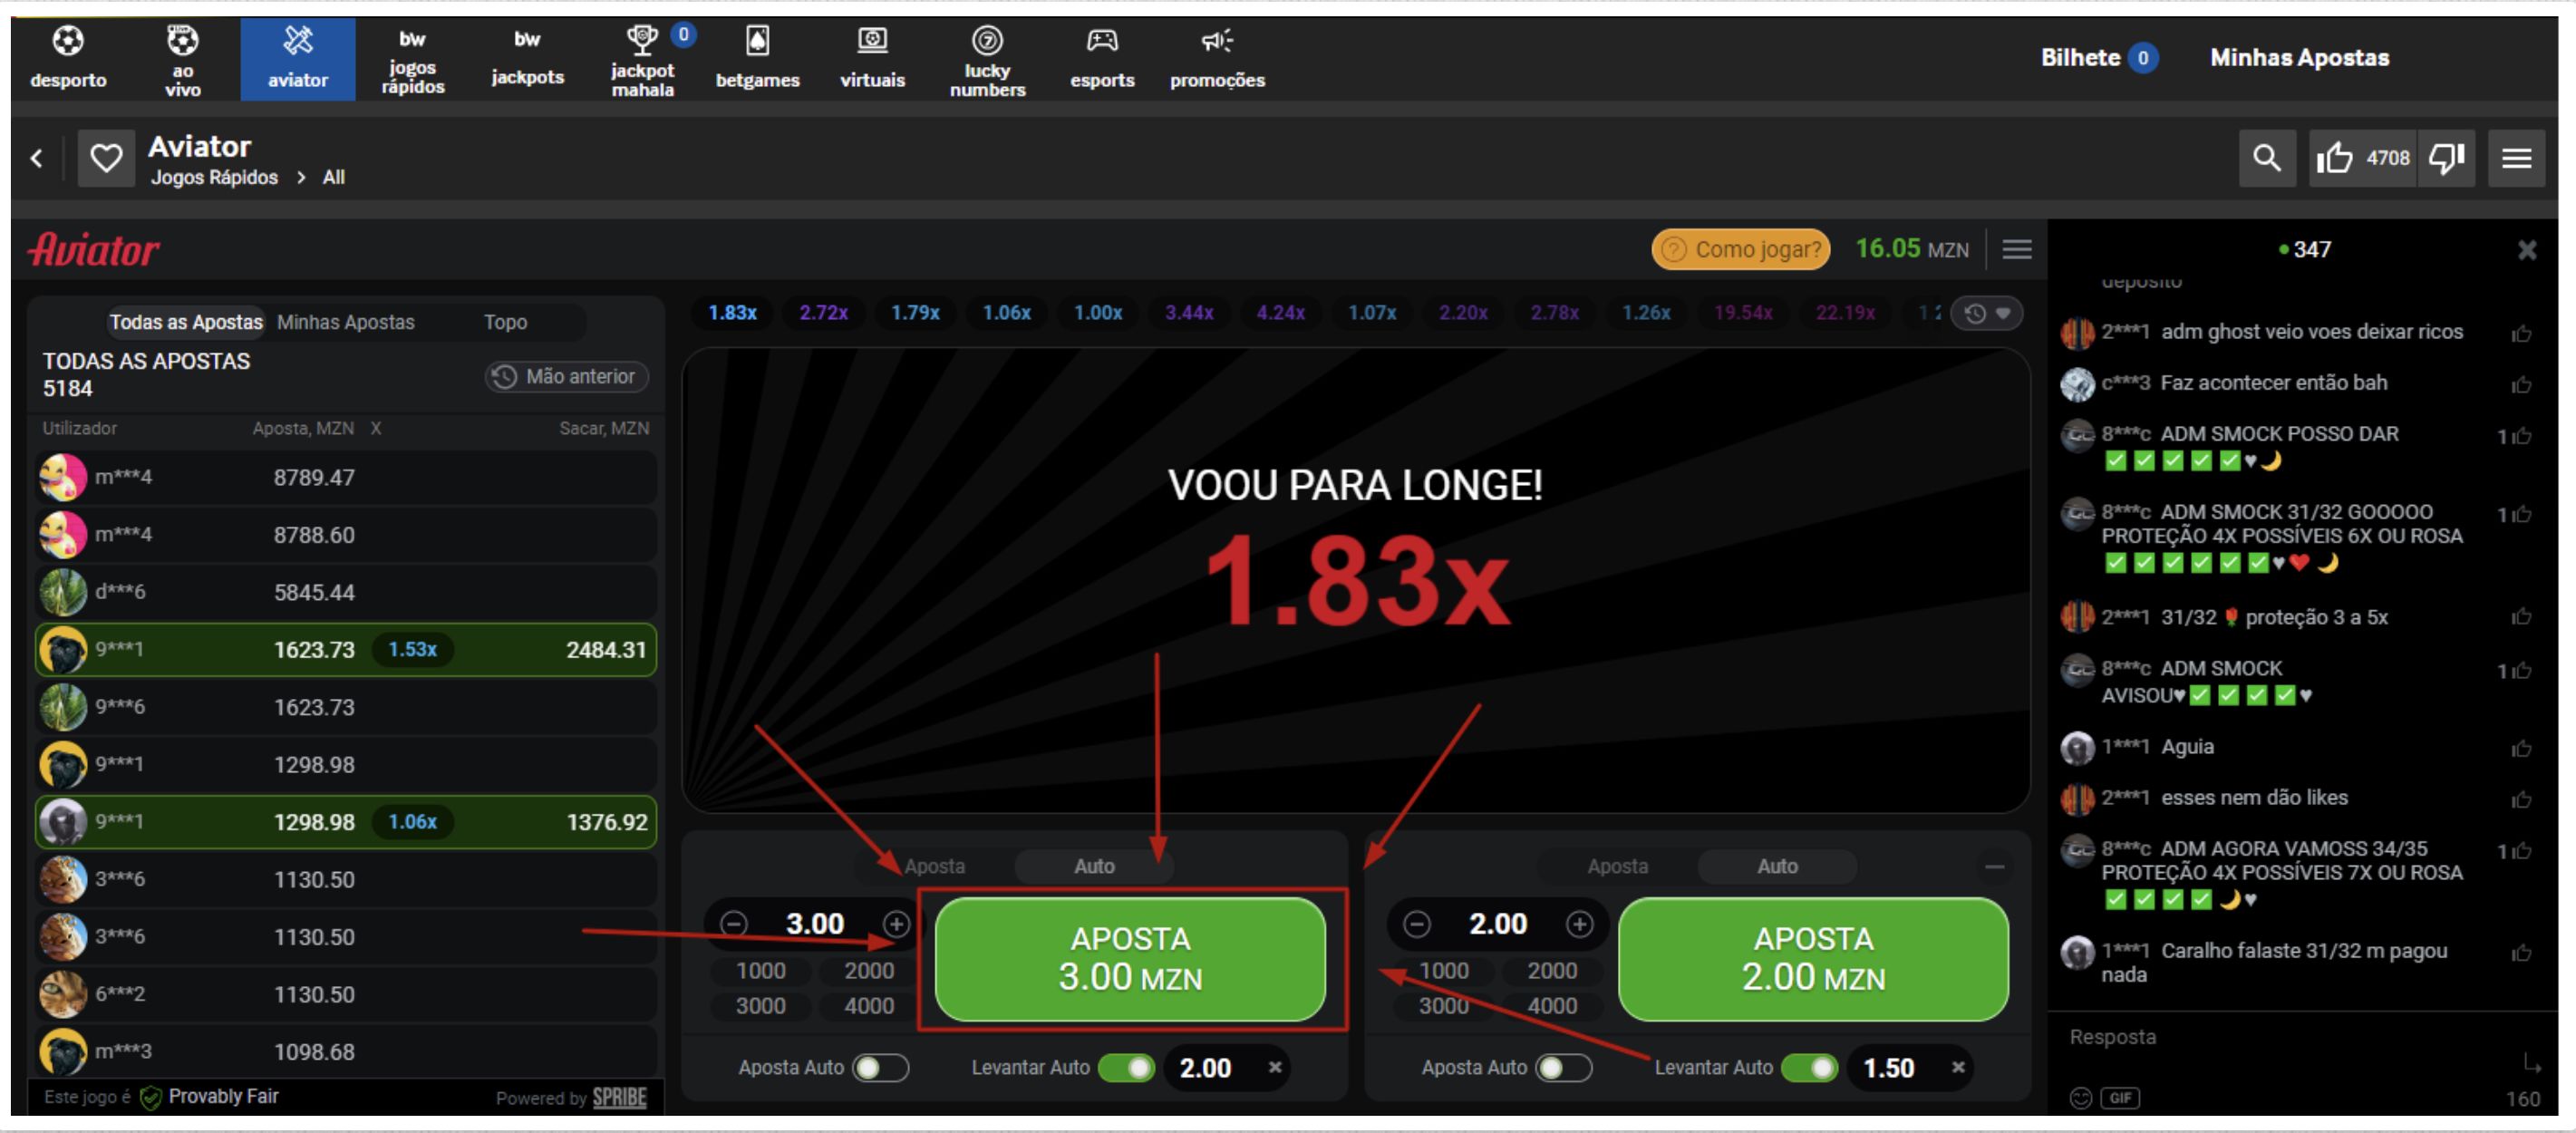Click bet row with 2484.31 cashout
2576x1133 pixels.
tap(346, 649)
